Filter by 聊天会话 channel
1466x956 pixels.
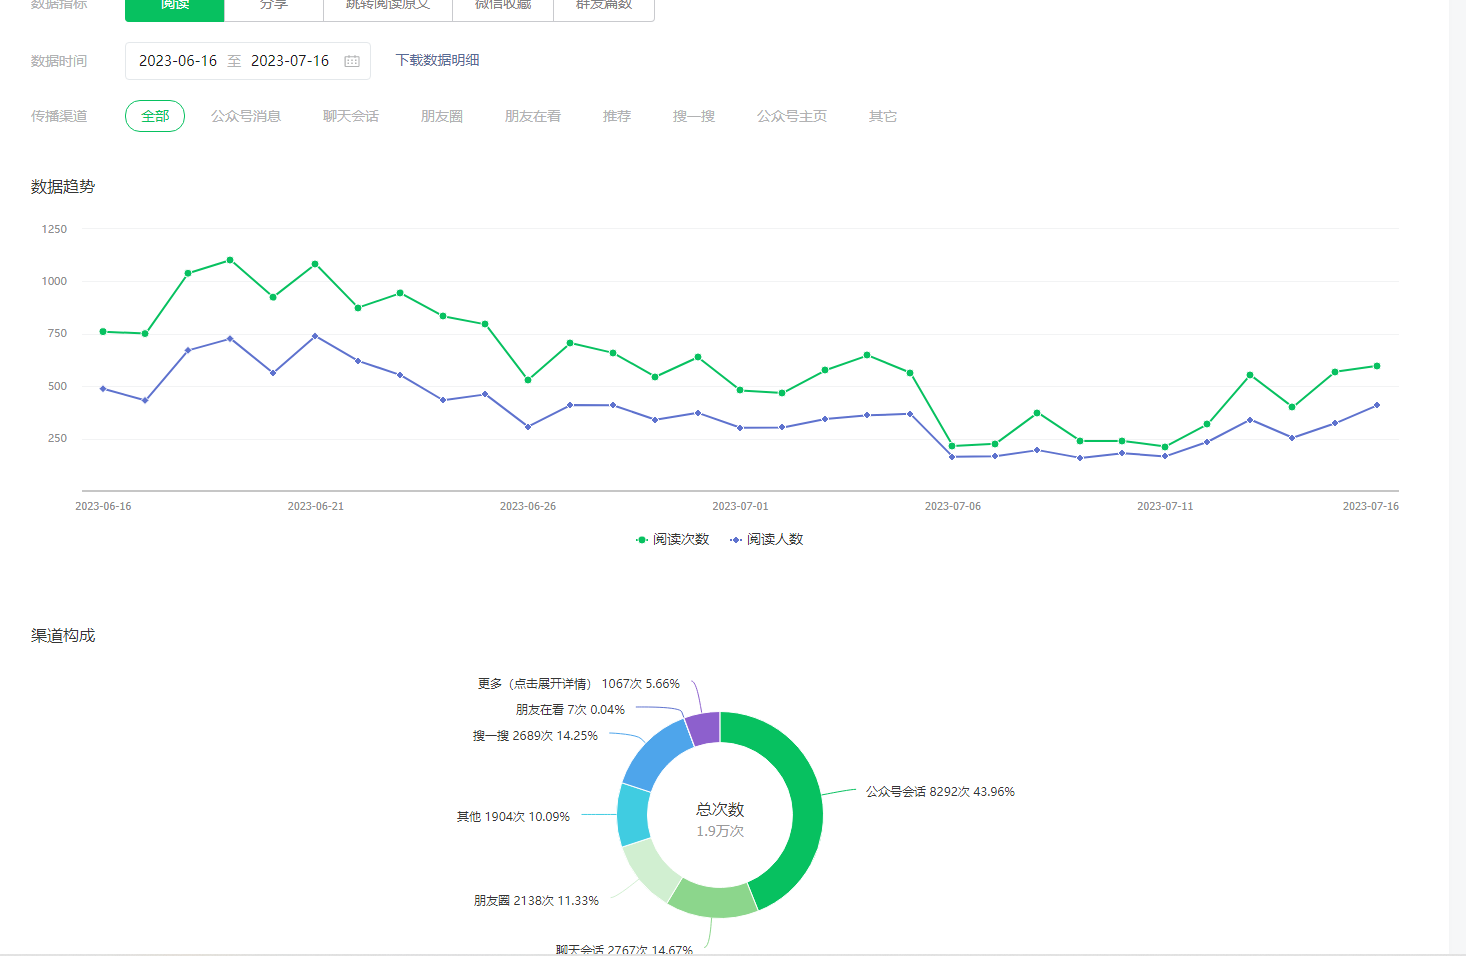(x=351, y=116)
